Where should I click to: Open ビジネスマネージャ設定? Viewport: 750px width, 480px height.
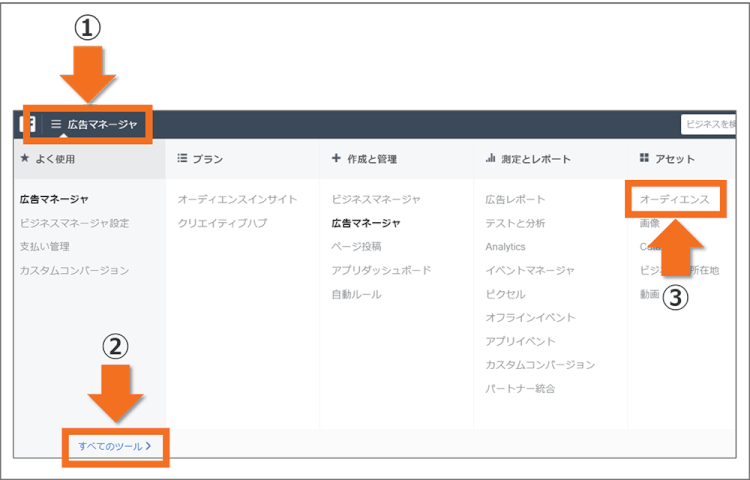(x=74, y=223)
